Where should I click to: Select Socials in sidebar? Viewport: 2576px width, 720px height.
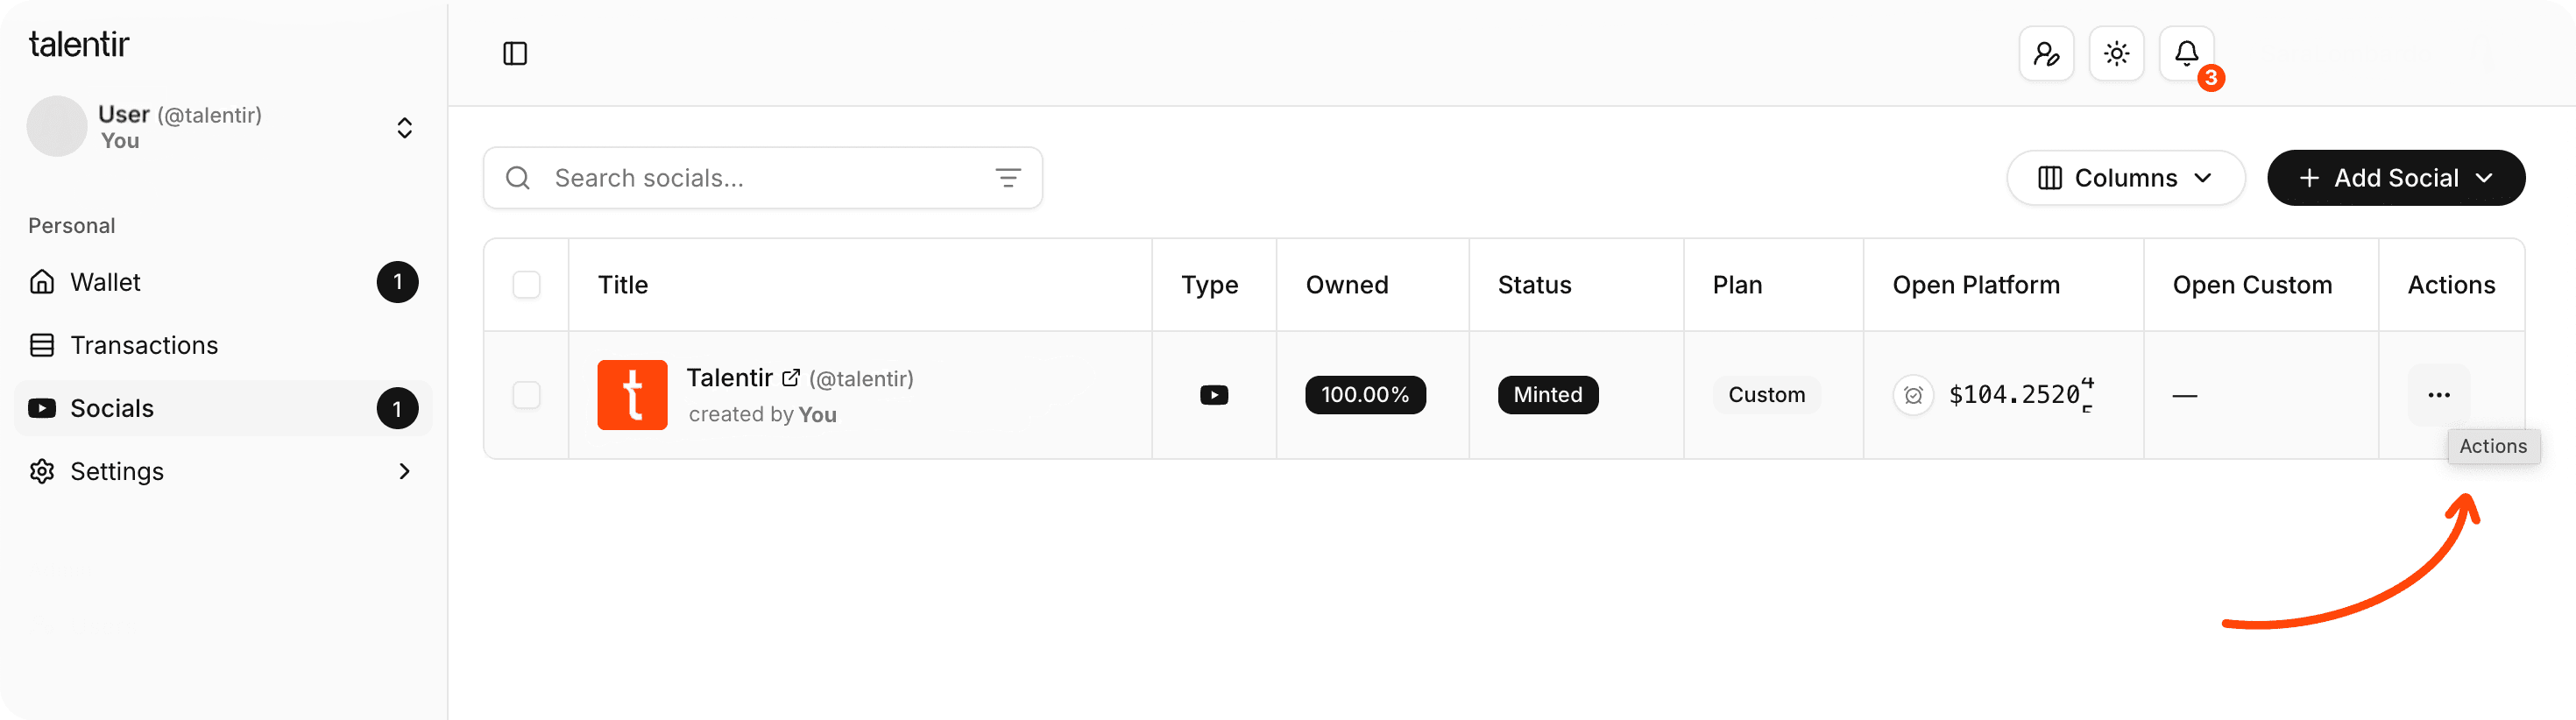pos(112,408)
